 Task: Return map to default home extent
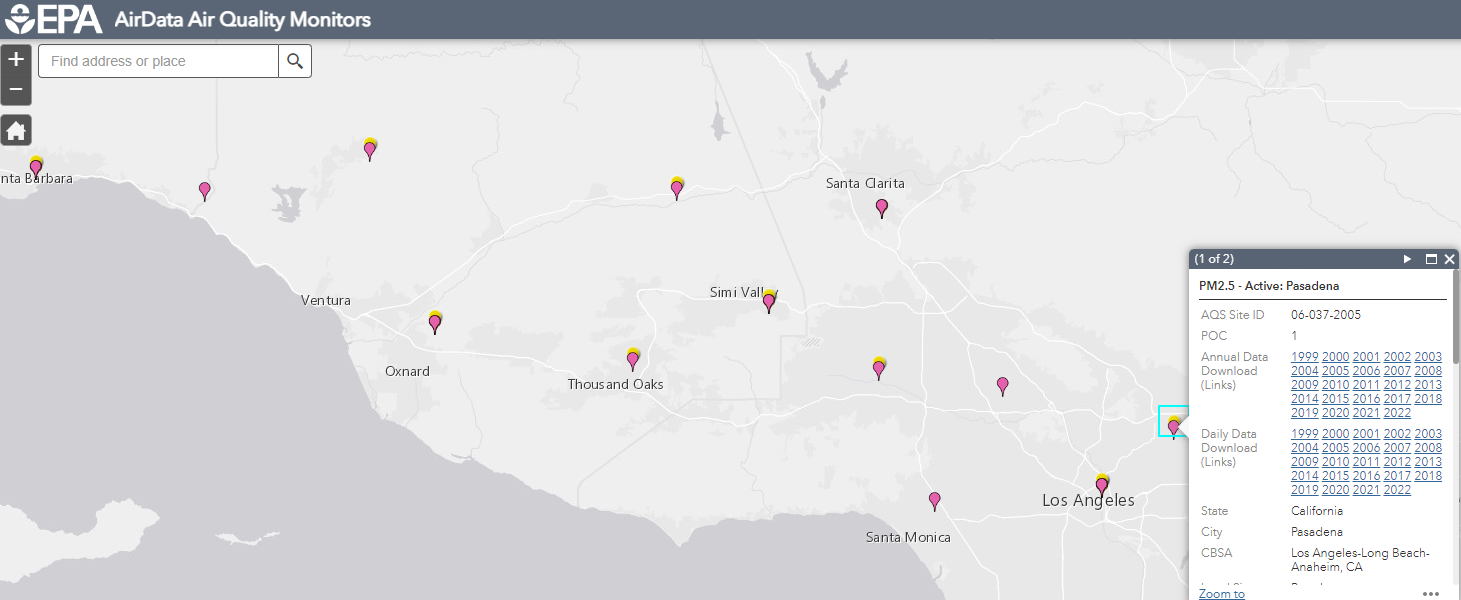coord(16,130)
